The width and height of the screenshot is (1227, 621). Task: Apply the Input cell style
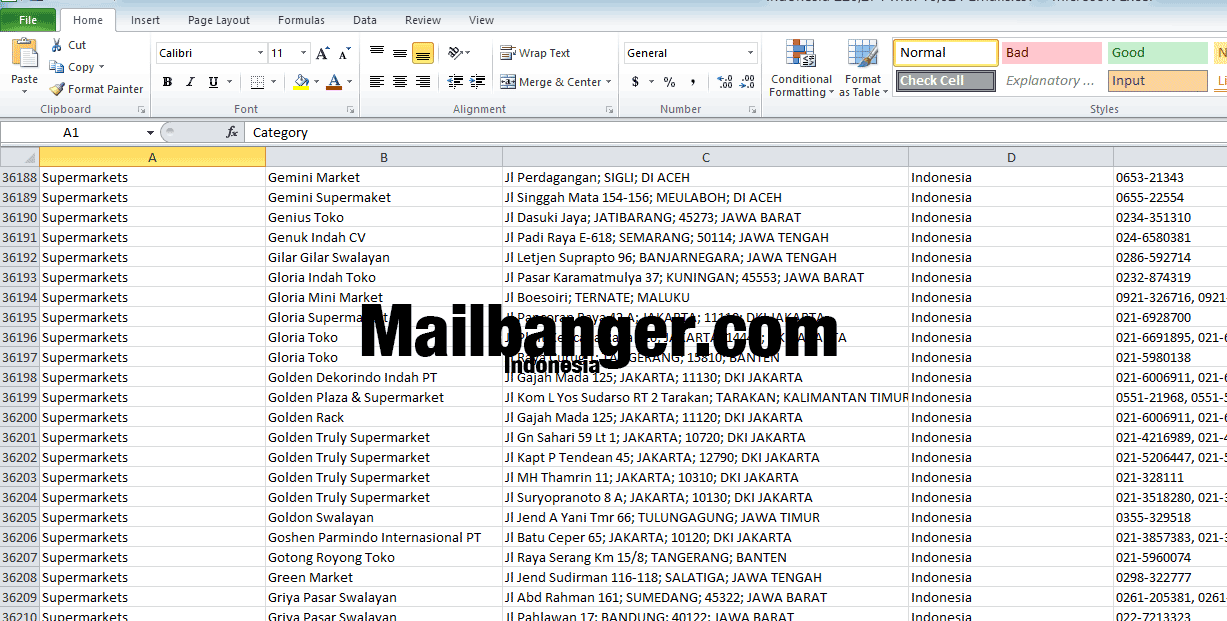coord(1158,81)
